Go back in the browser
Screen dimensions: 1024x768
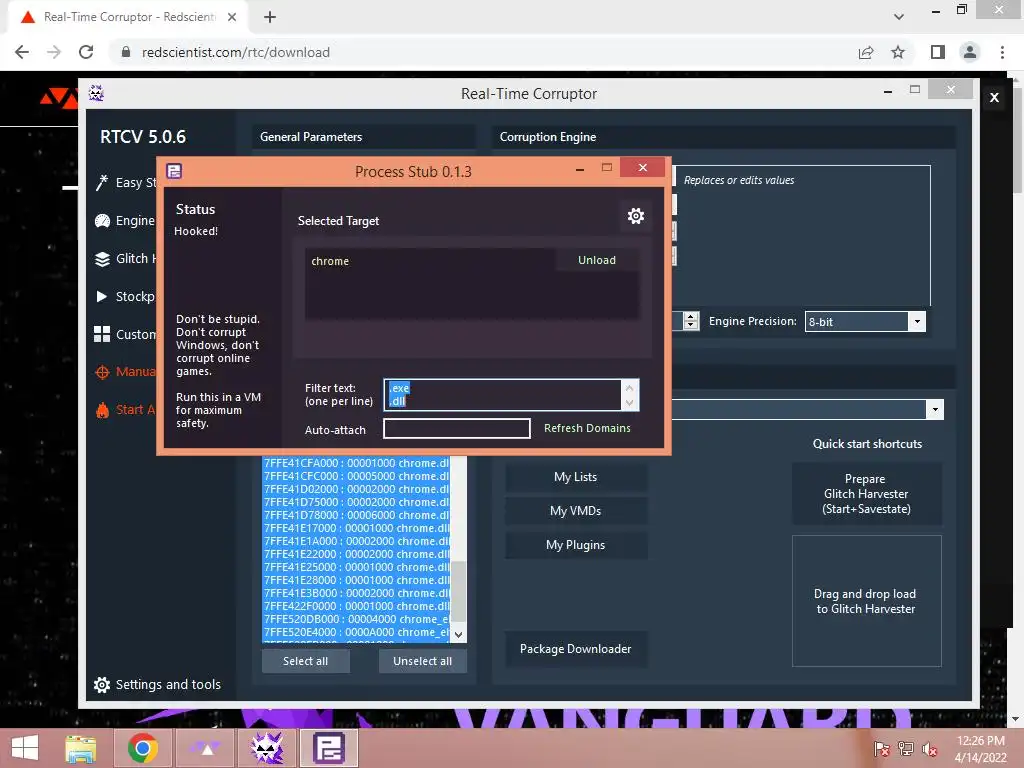pos(22,52)
